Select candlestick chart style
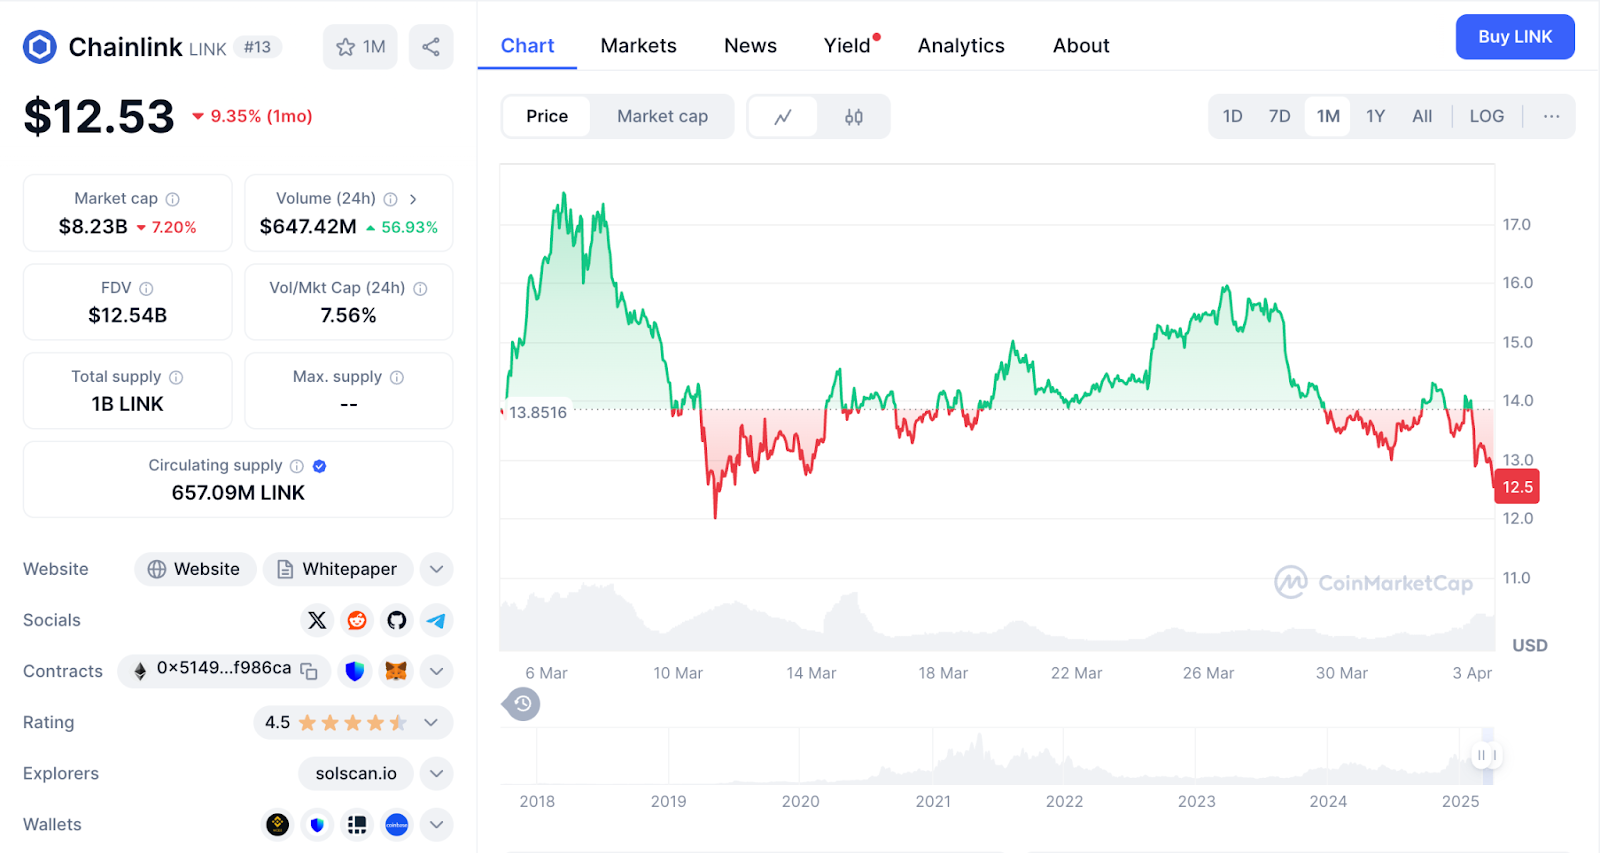 pyautogui.click(x=854, y=117)
